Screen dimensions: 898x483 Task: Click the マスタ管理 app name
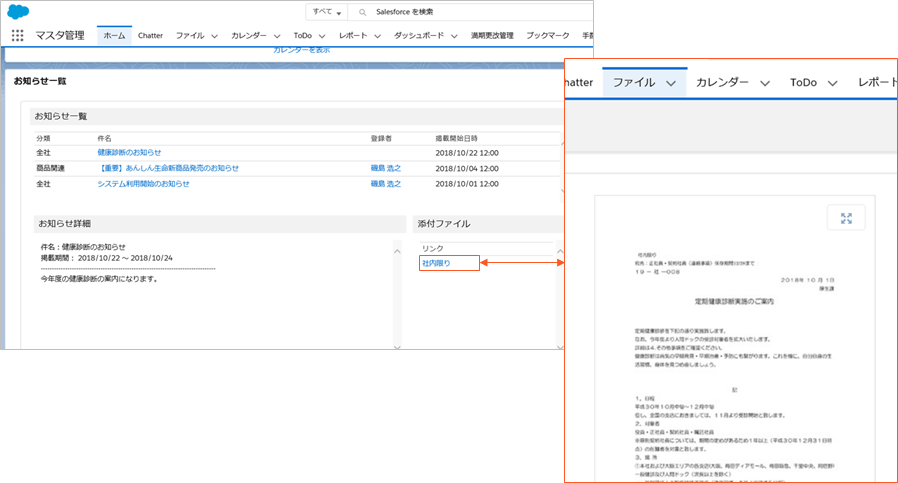coord(60,36)
